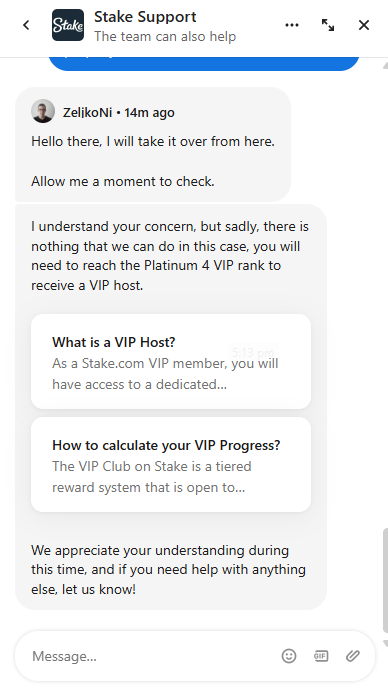Click the ZeljkoNi agent name
388x689 pixels.
click(x=87, y=112)
